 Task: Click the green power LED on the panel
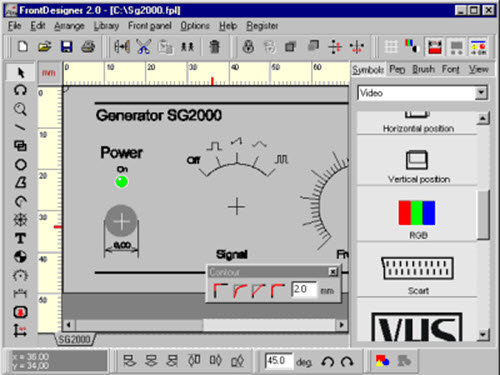(121, 181)
